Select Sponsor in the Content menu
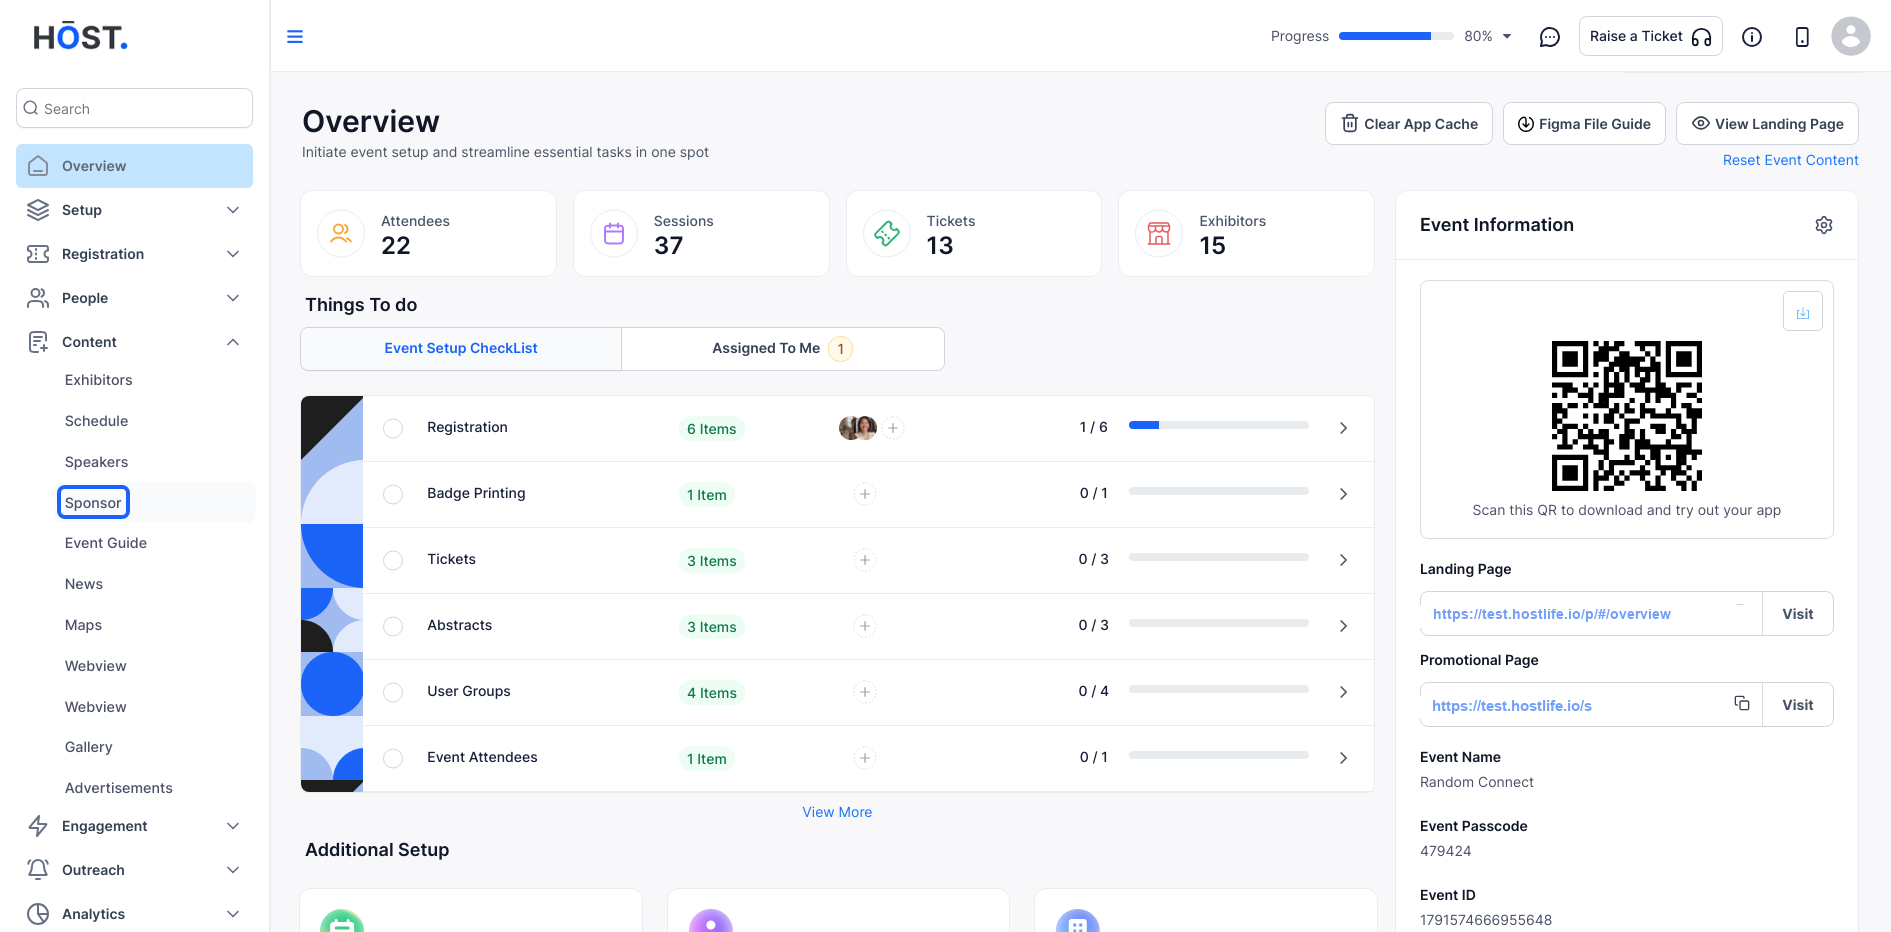The width and height of the screenshot is (1891, 932). click(x=93, y=503)
